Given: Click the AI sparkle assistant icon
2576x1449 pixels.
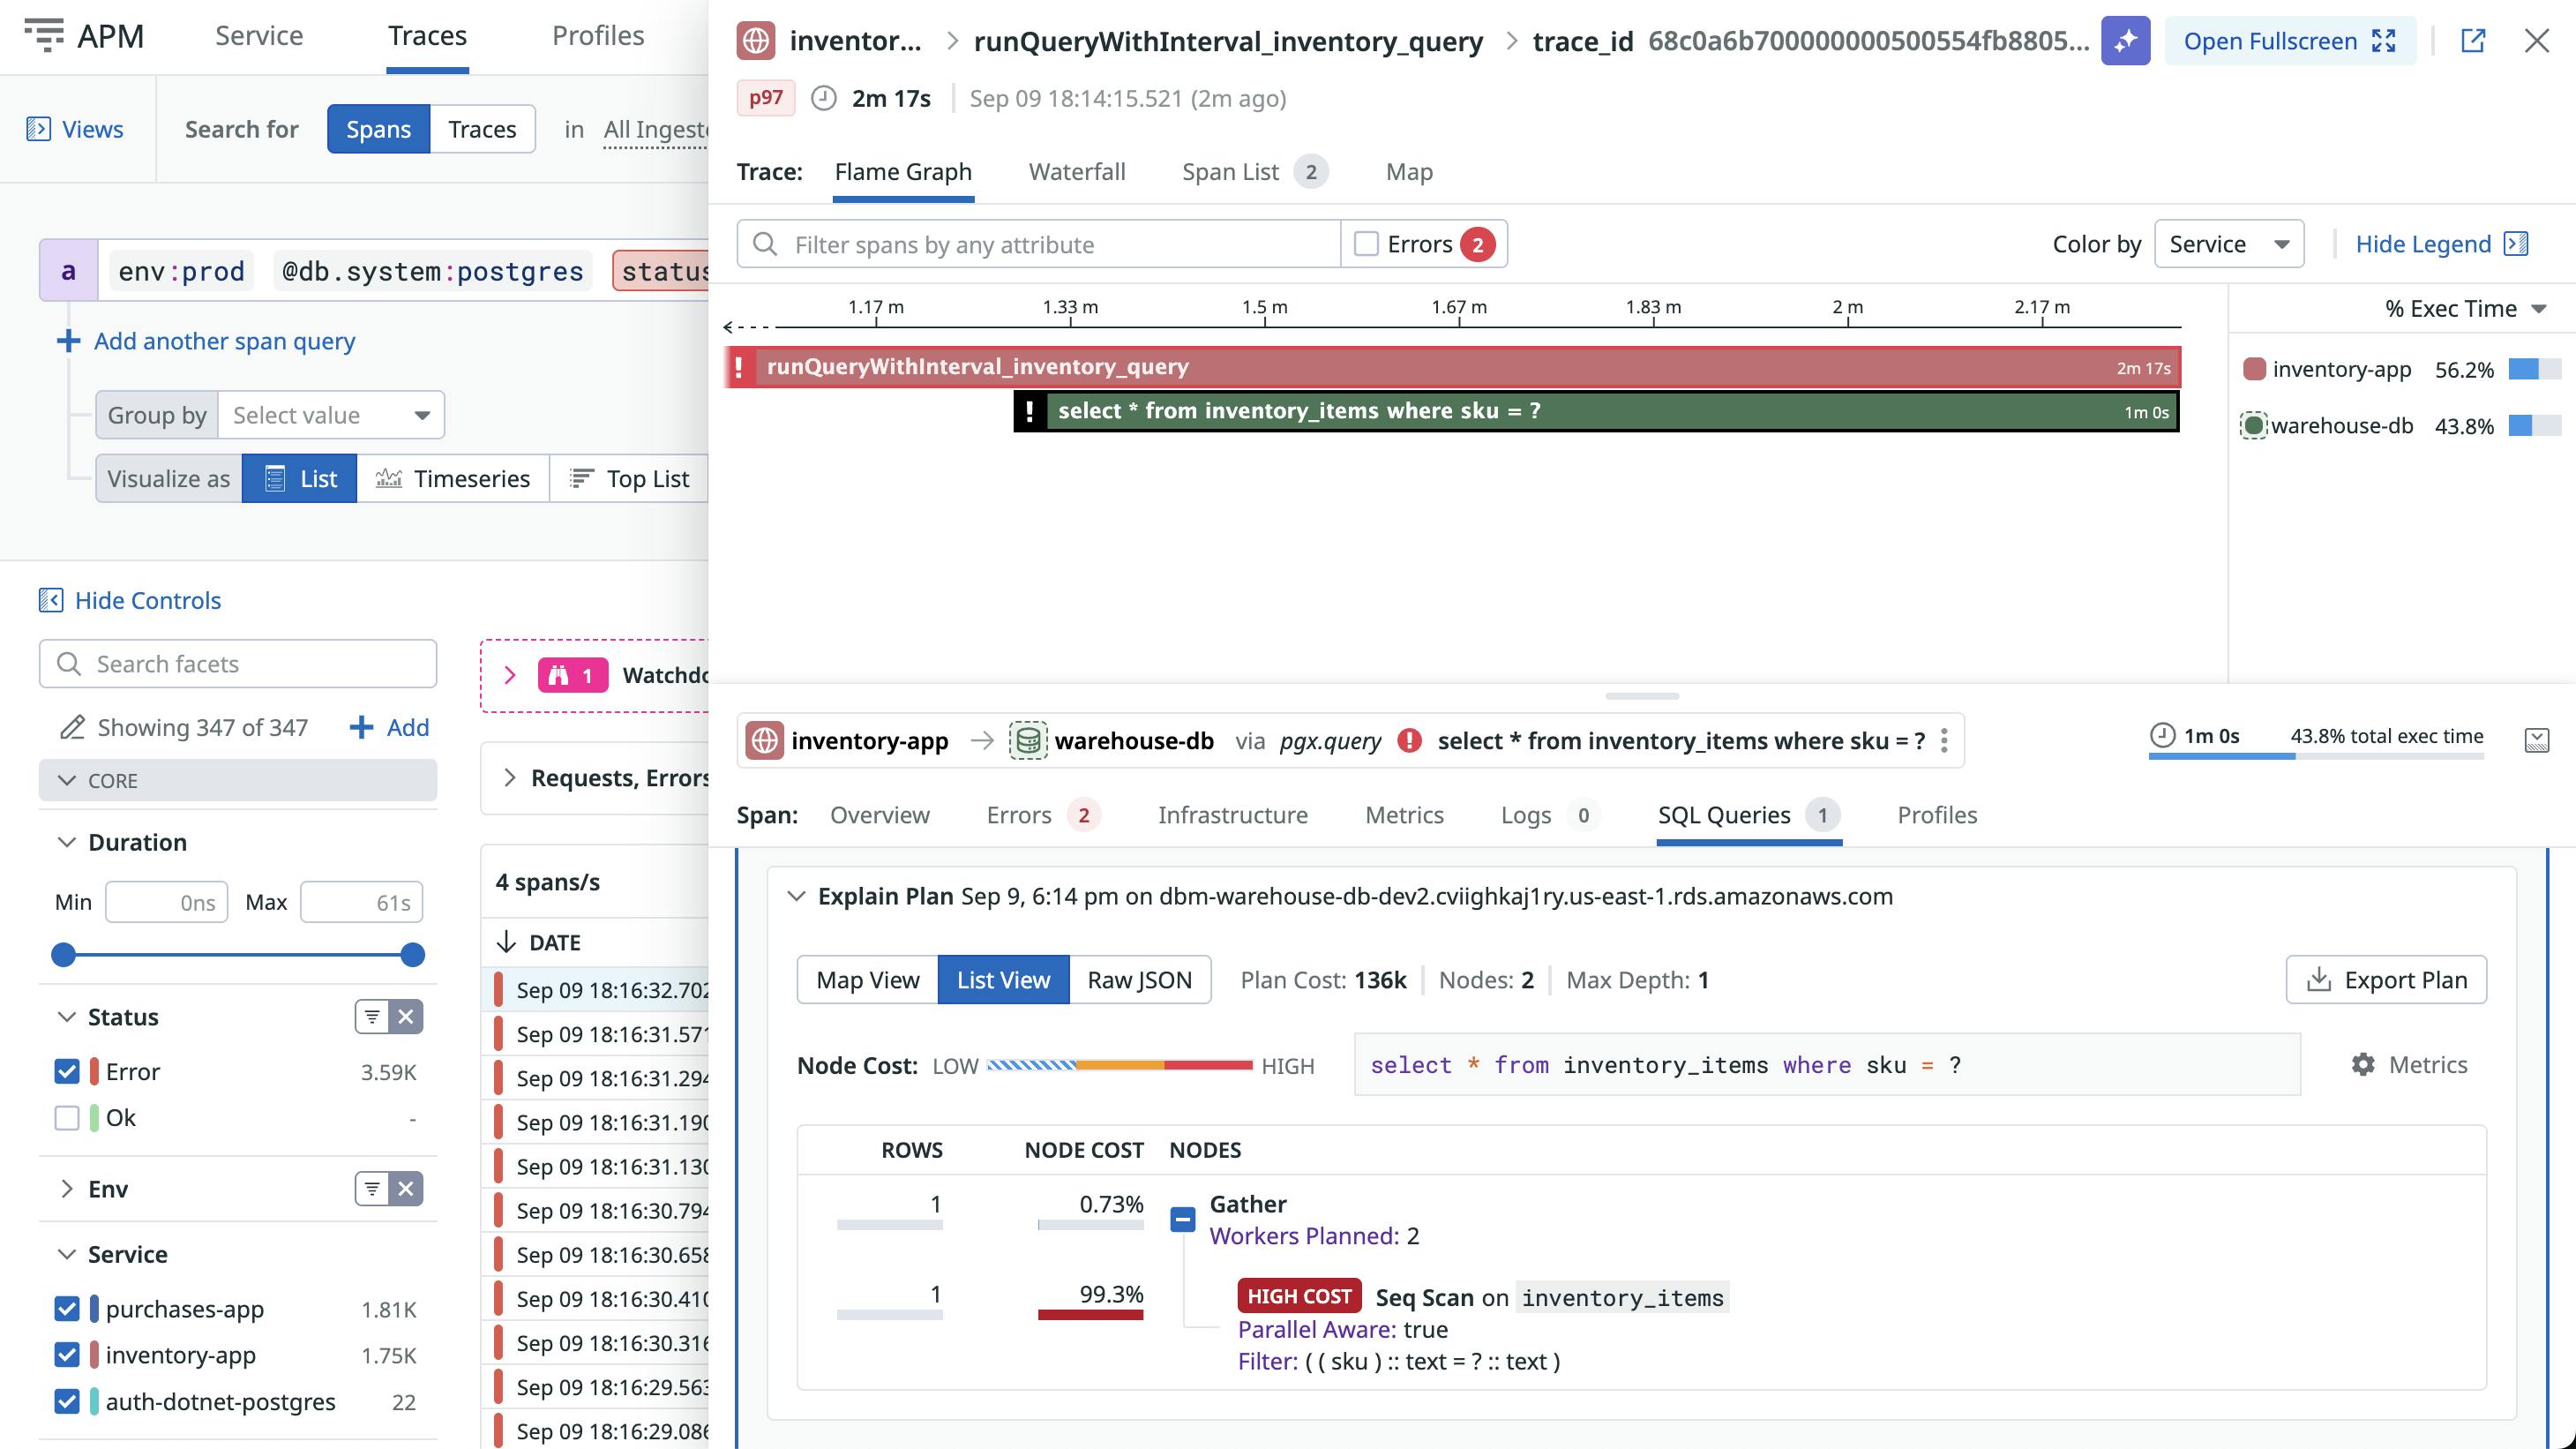Looking at the screenshot, I should click(2125, 41).
